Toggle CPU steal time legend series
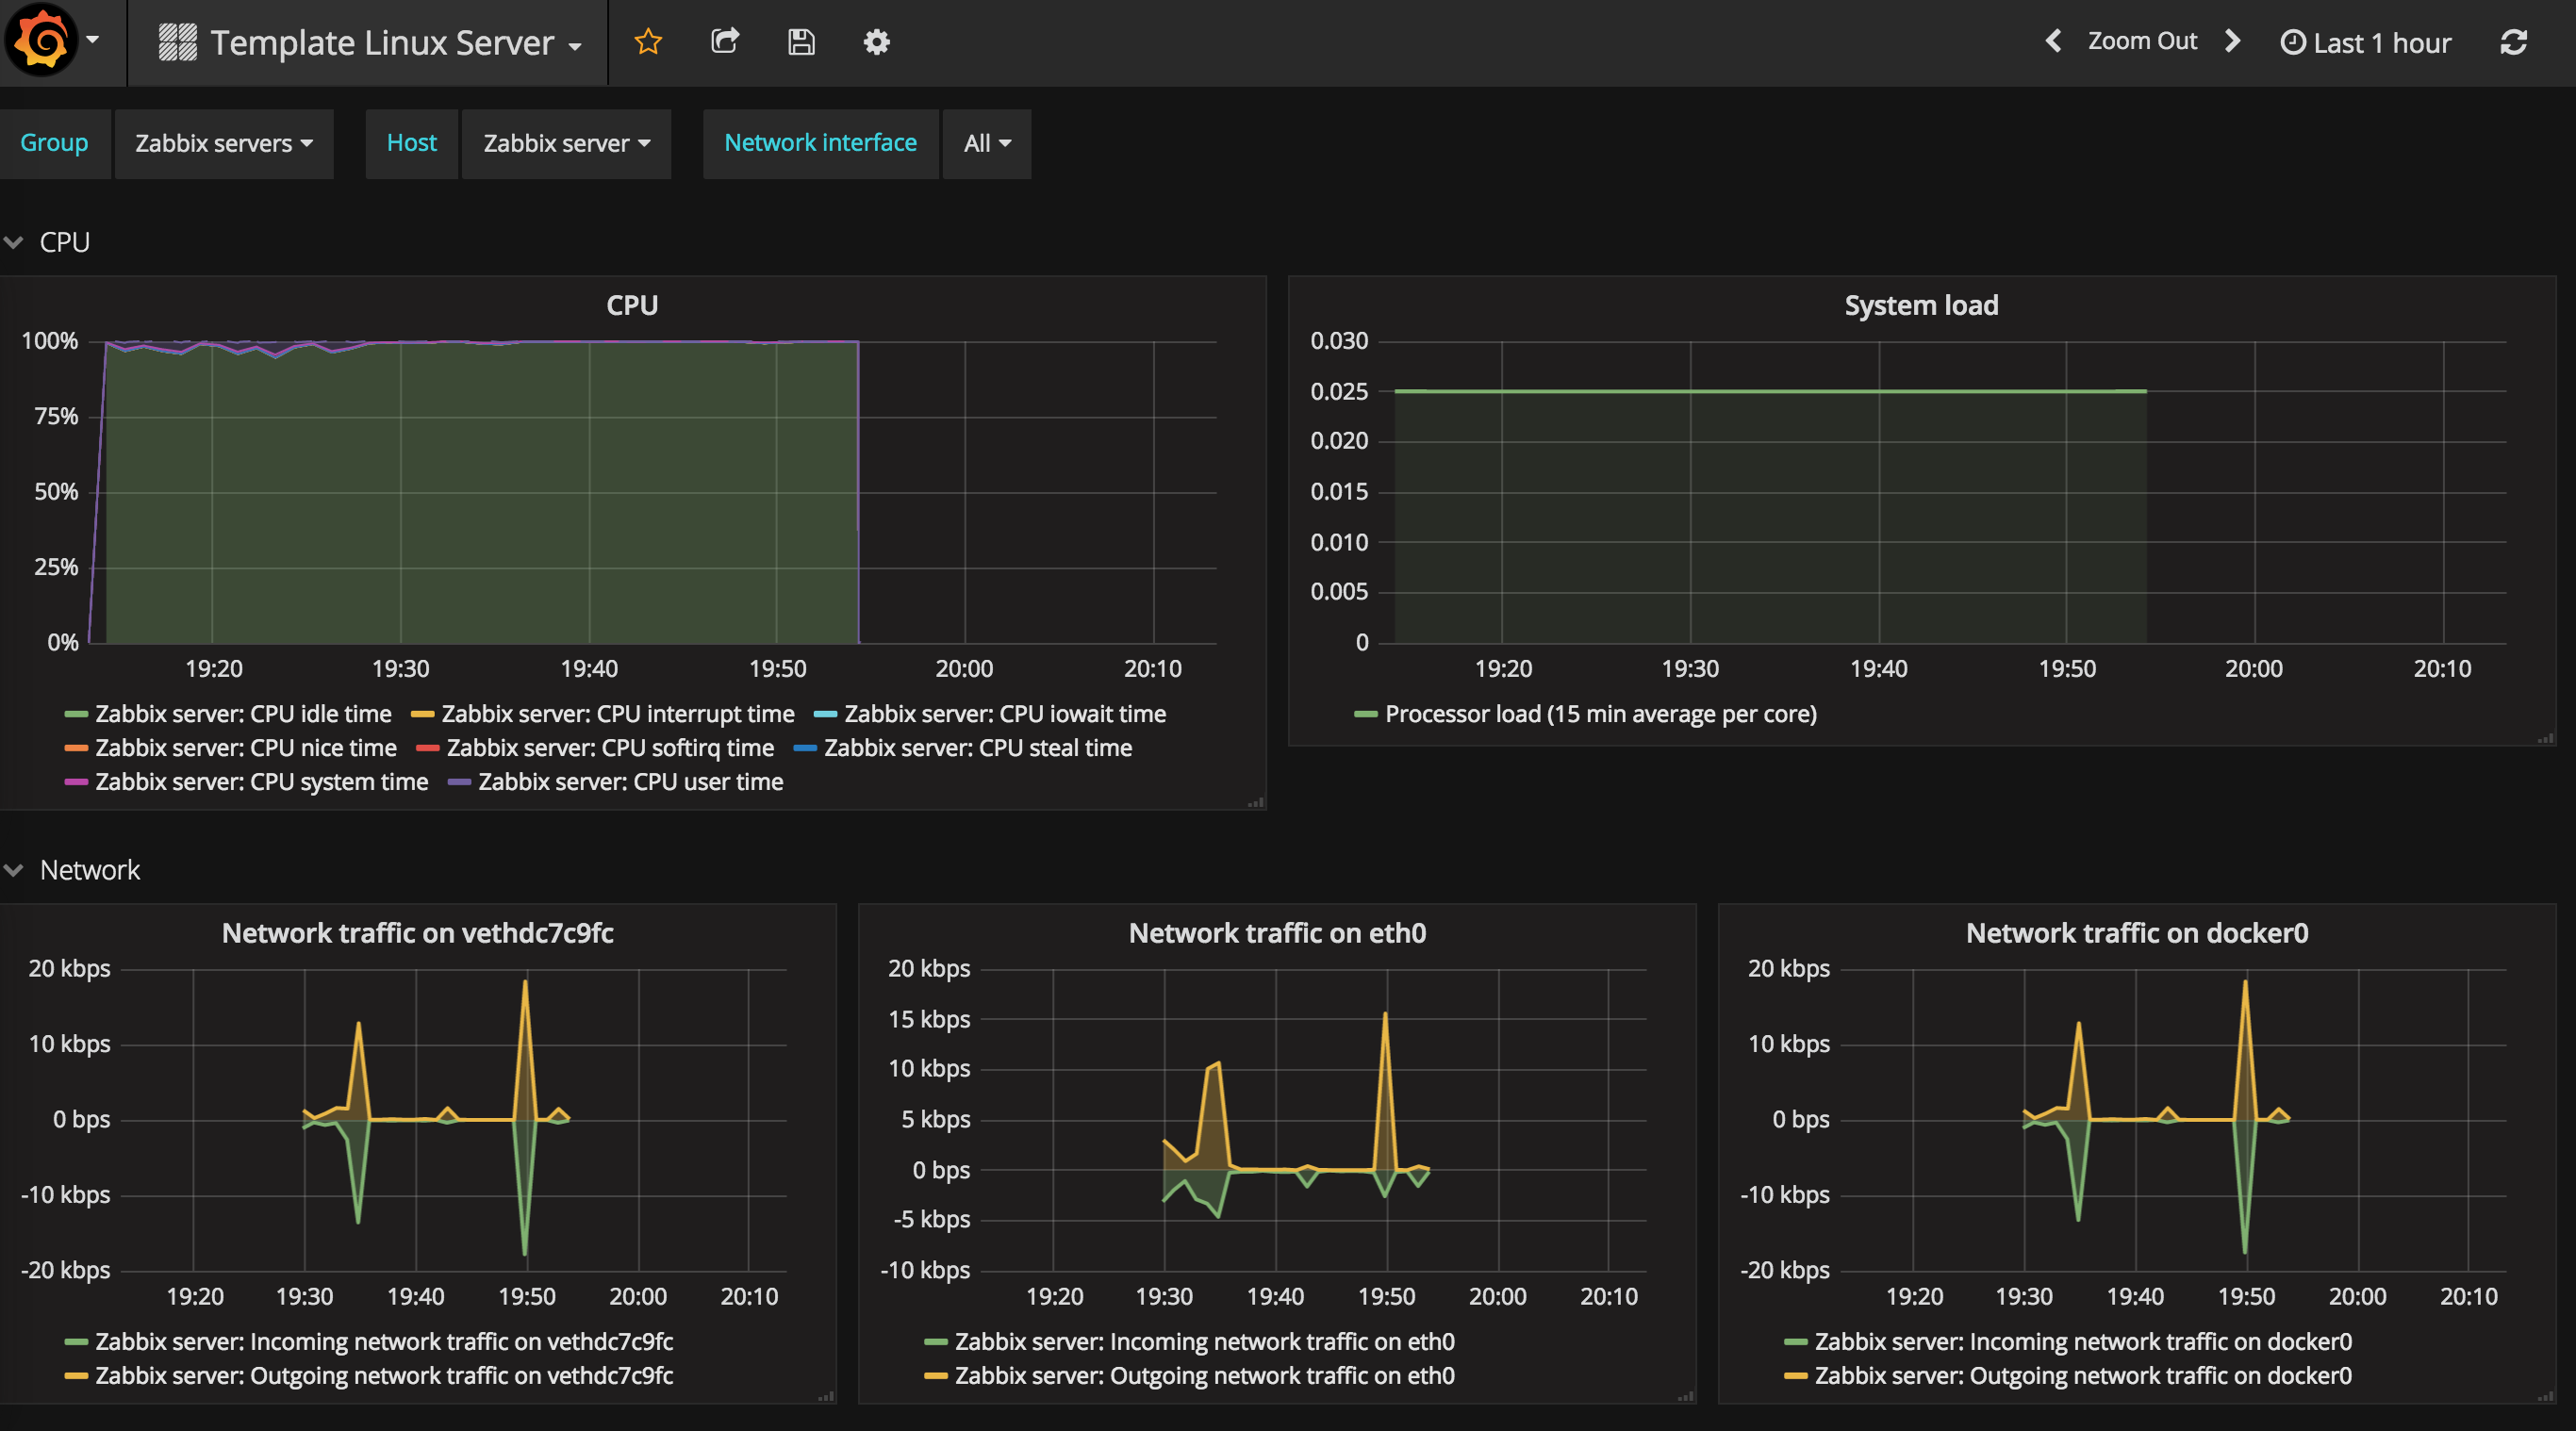The height and width of the screenshot is (1431, 2576). [978, 748]
